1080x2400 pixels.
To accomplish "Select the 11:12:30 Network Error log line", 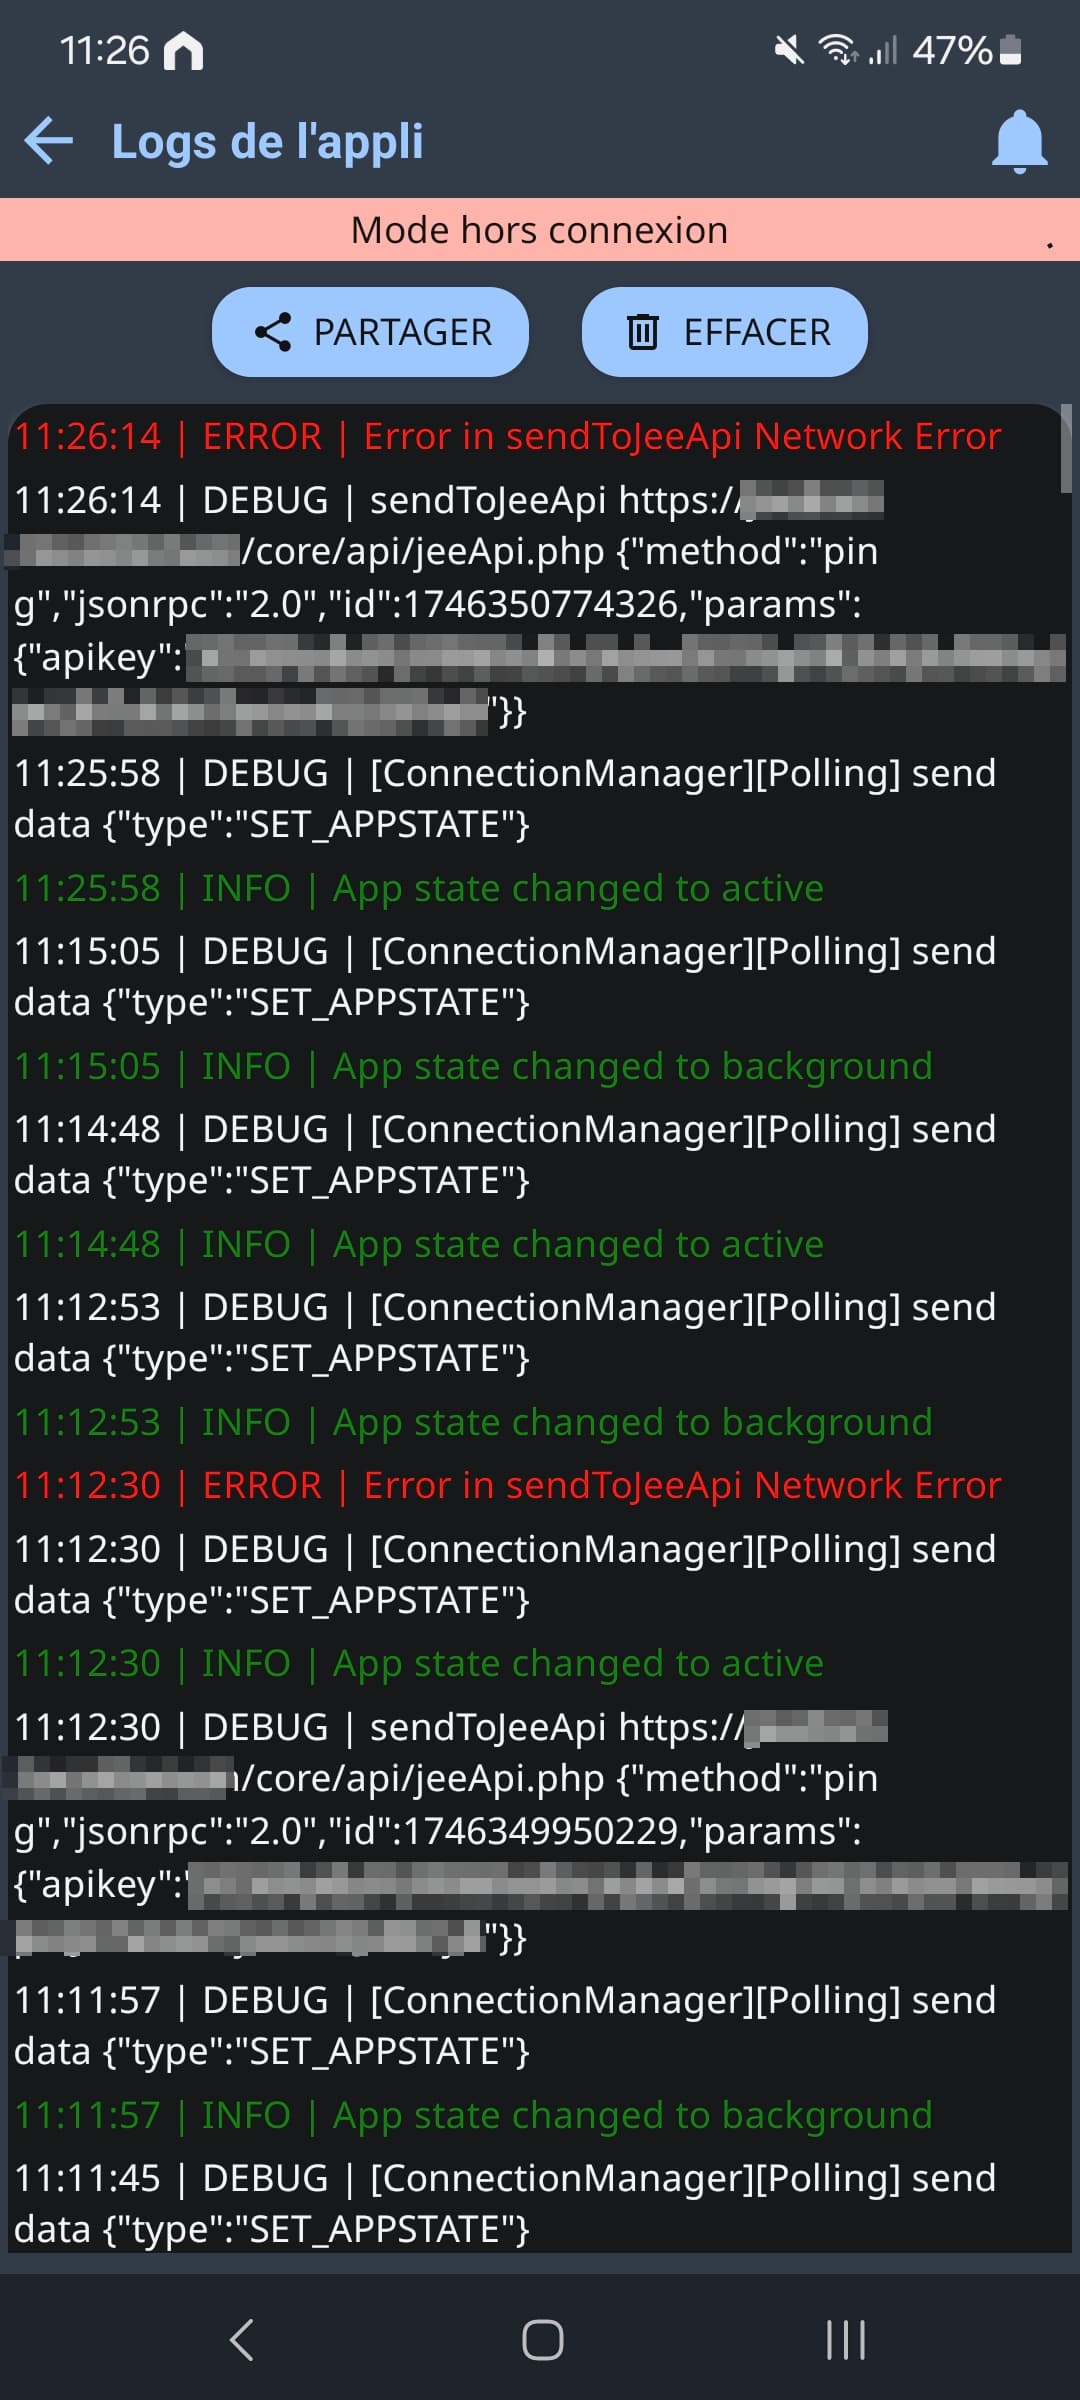I will (508, 1486).
